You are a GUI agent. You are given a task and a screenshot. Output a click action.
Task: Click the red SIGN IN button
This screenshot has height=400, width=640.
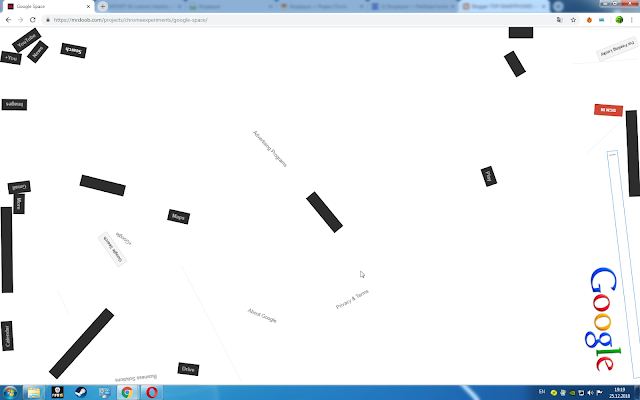[608, 110]
